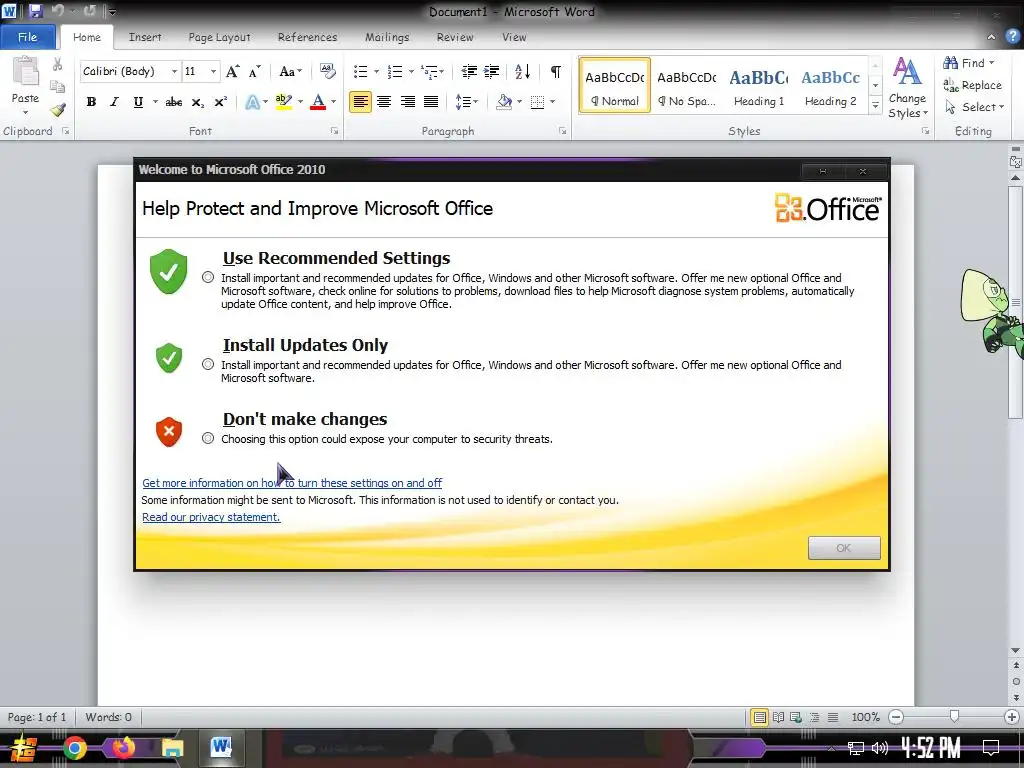Click the OK button in Office dialog
Viewport: 1024px width, 768px height.
(844, 548)
